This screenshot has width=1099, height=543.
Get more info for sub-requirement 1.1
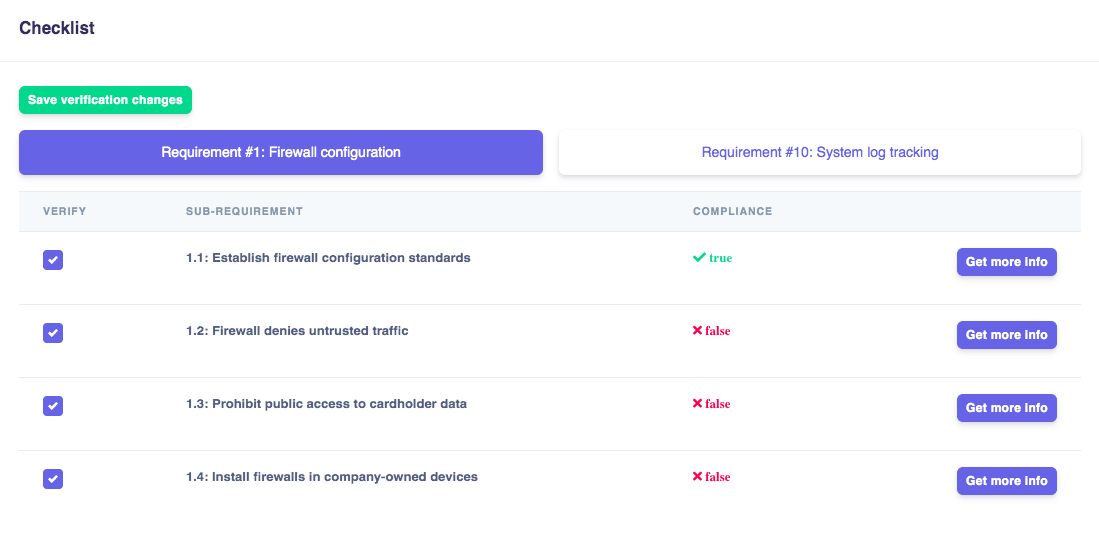pyautogui.click(x=1006, y=262)
